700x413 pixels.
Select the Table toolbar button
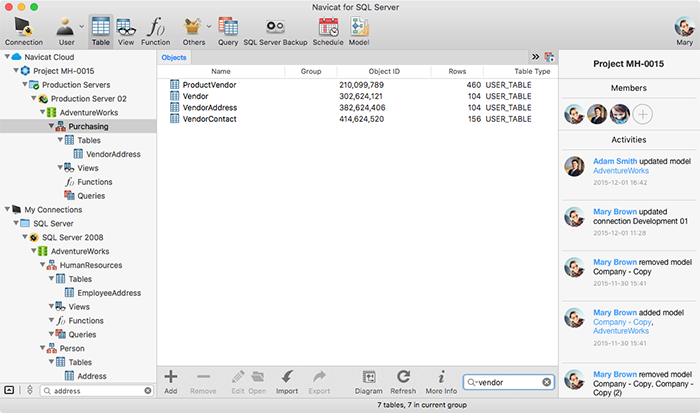[x=100, y=31]
